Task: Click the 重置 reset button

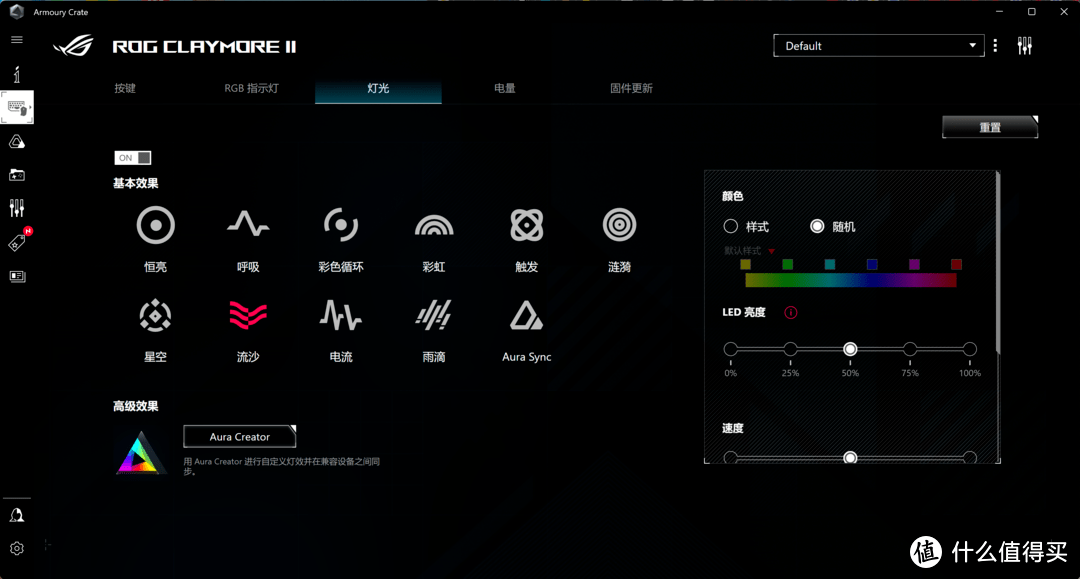Action: click(990, 127)
